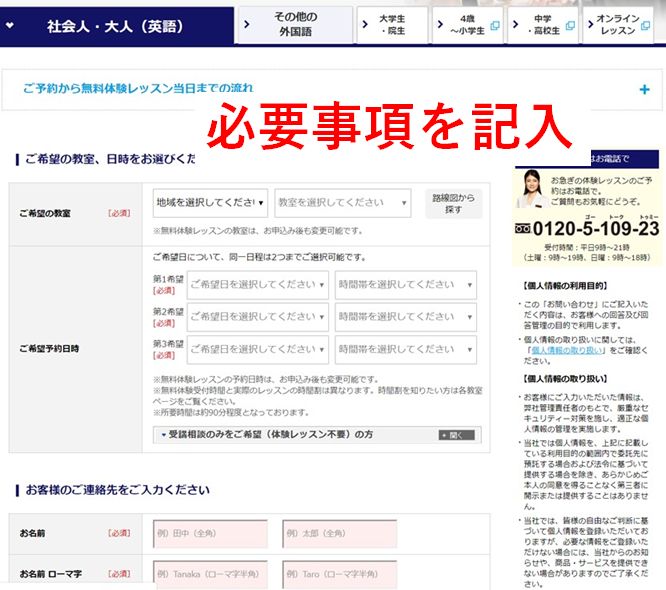
Task: Expand ご予約から無料体験レッスン当日までの流れ with plus icon
Action: (x=644, y=90)
